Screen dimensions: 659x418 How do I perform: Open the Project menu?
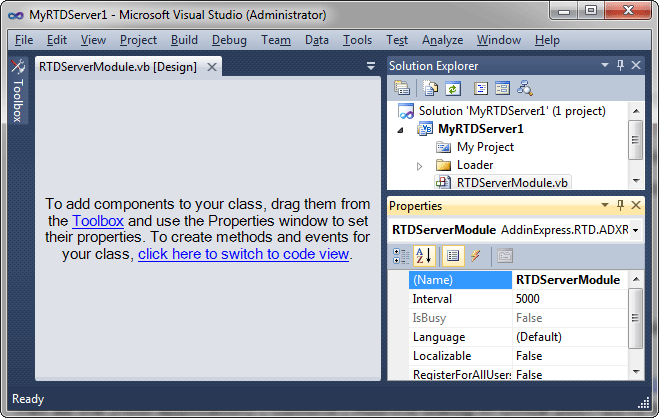(x=138, y=40)
